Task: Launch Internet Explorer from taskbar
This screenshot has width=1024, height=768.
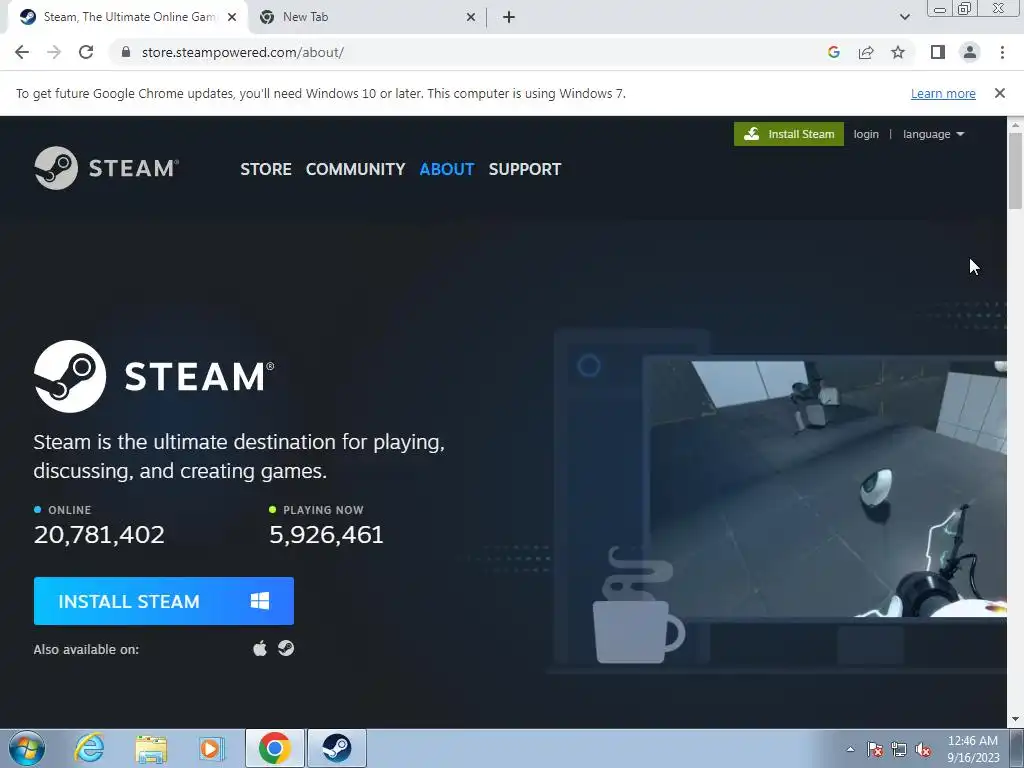Action: coord(89,748)
